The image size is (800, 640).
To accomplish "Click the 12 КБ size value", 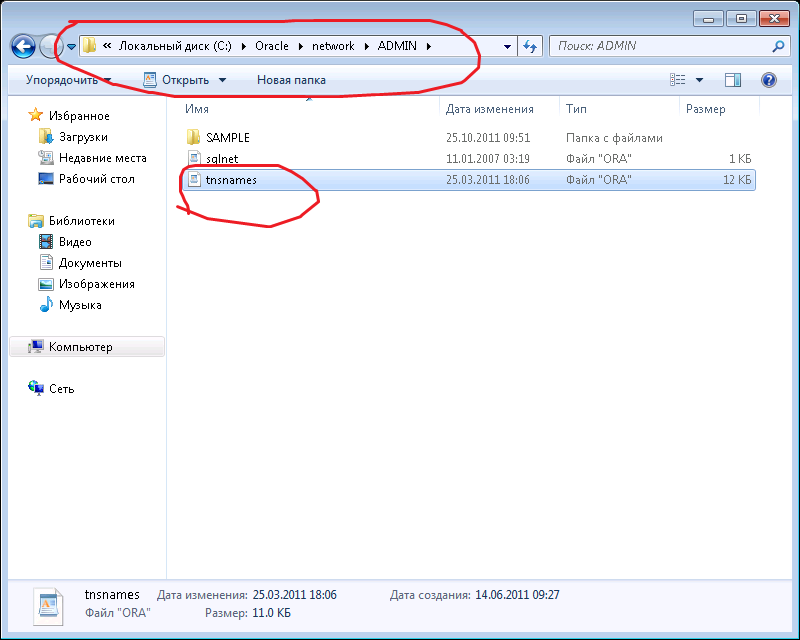I will 737,180.
